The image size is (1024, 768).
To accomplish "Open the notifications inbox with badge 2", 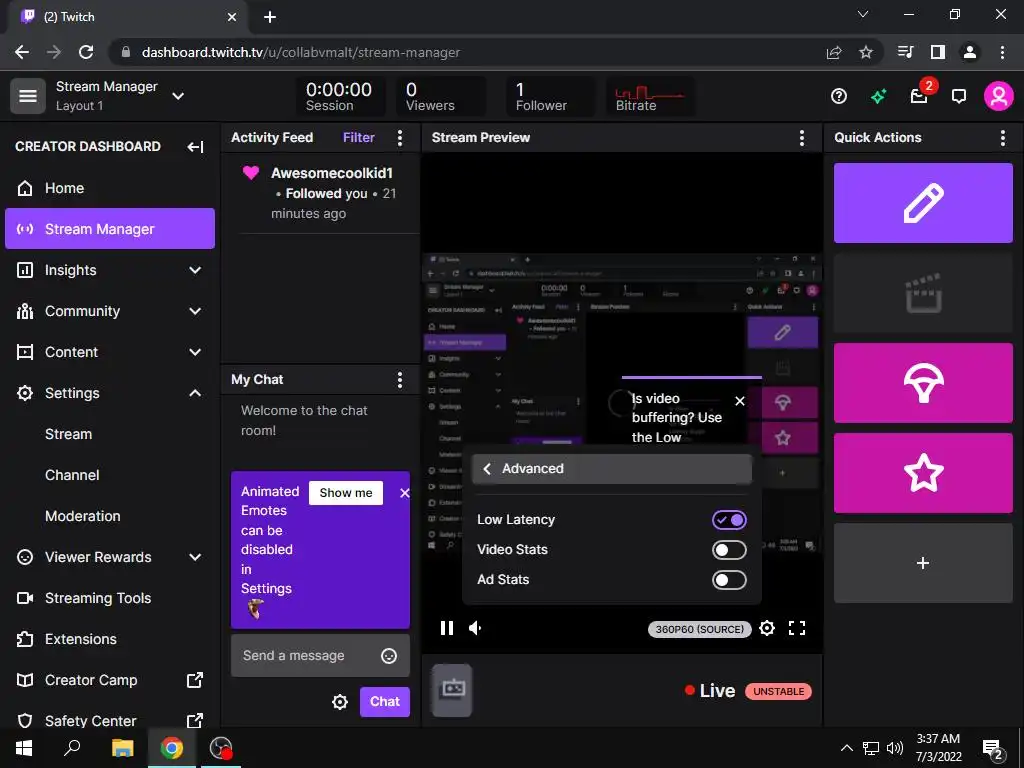I will tap(919, 97).
